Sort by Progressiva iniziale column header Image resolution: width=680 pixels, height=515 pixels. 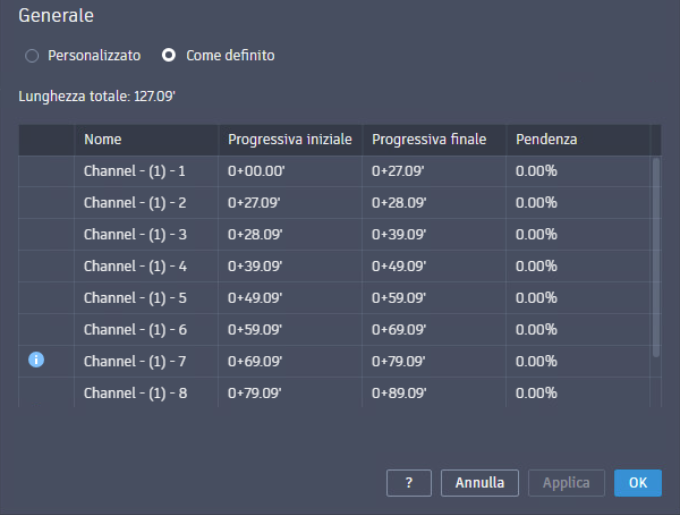(x=290, y=140)
